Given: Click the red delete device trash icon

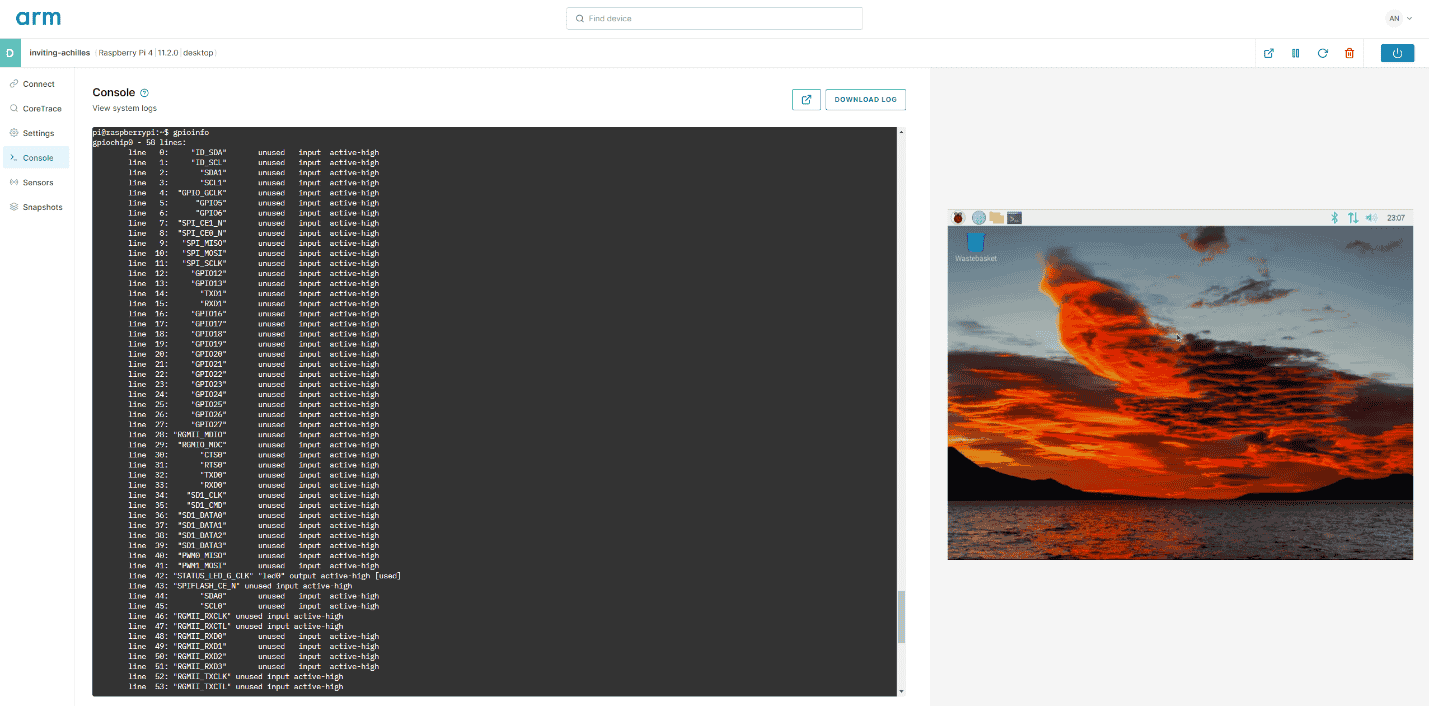Looking at the screenshot, I should coord(1349,53).
